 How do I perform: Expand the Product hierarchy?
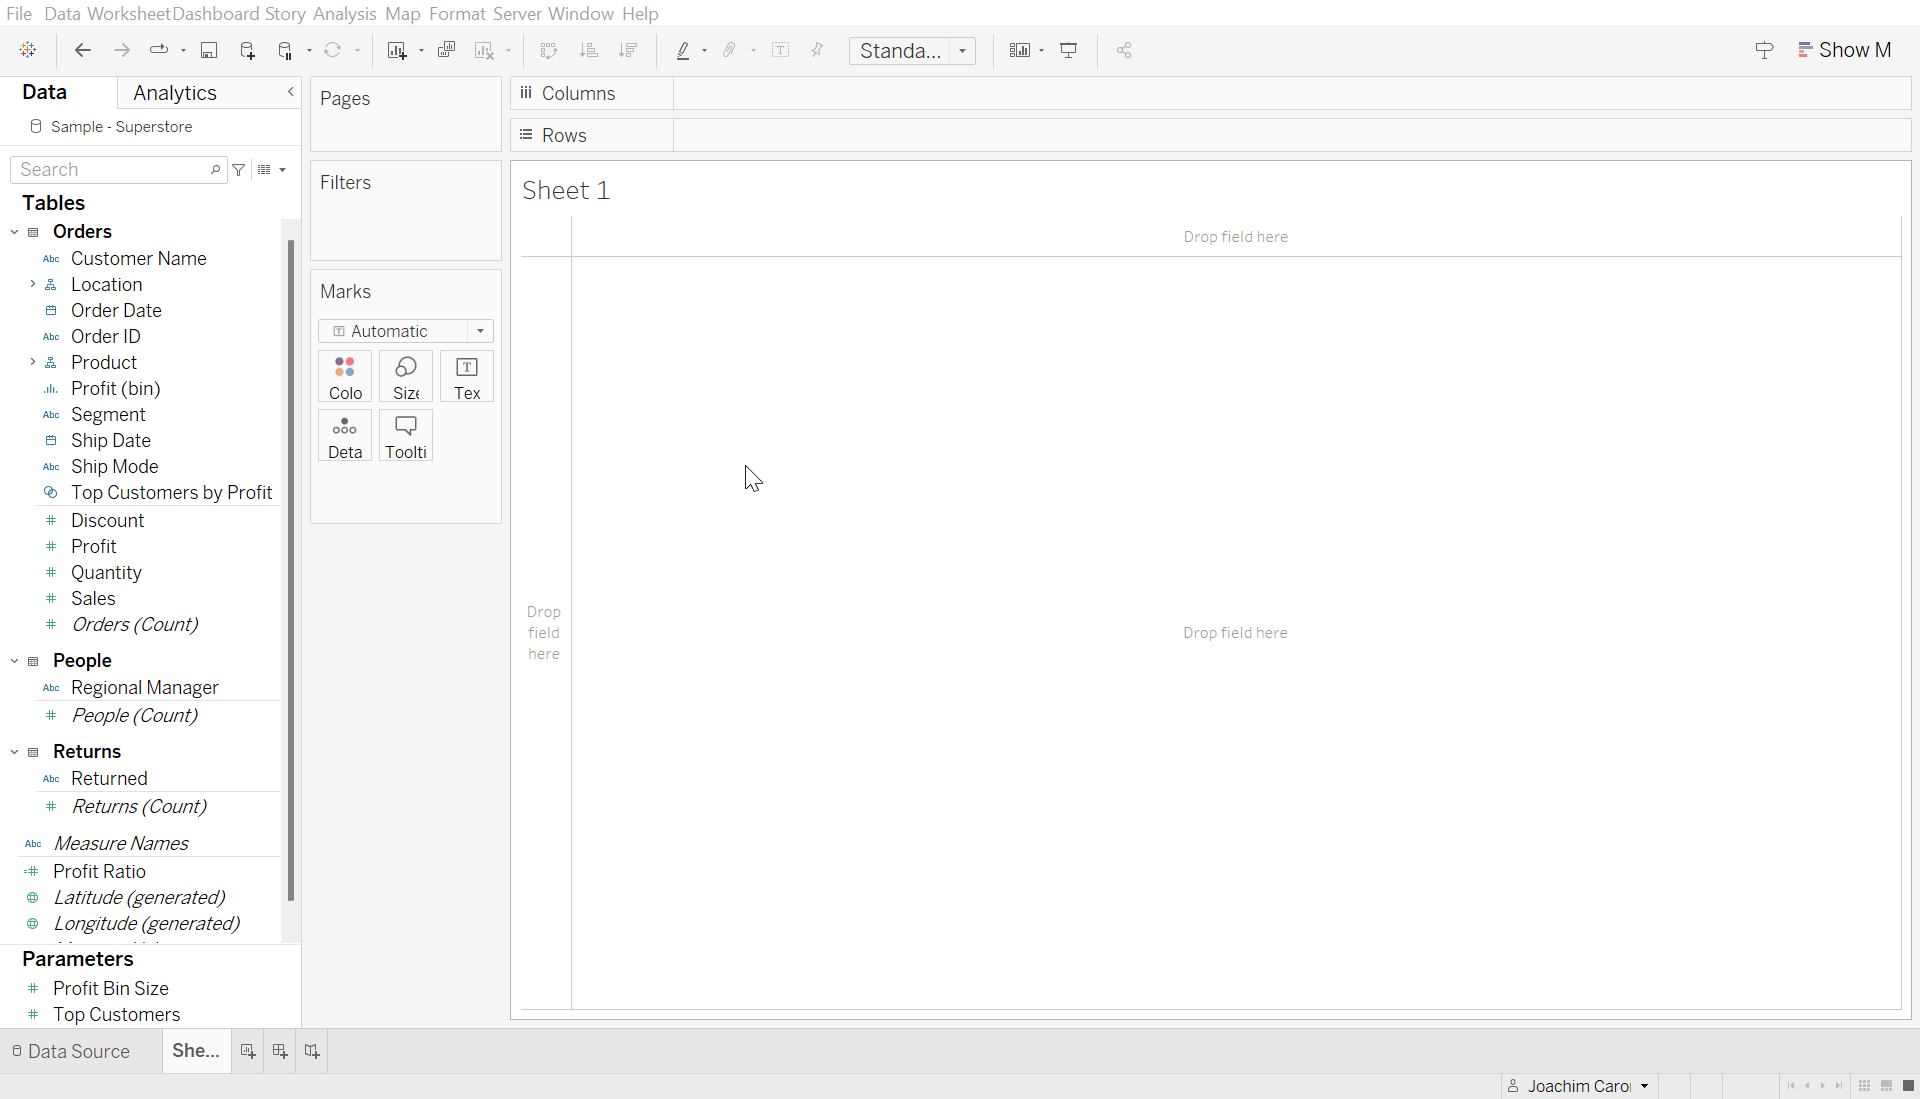(x=32, y=362)
